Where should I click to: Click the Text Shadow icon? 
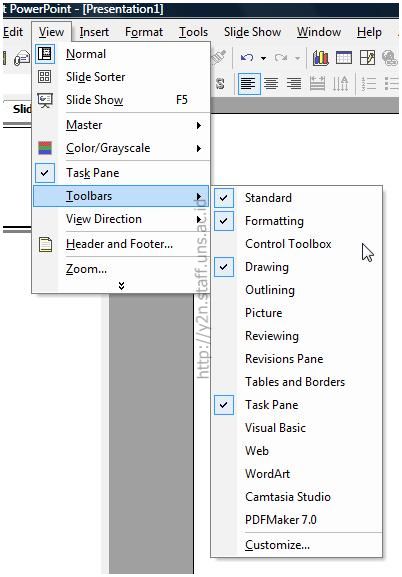220,84
